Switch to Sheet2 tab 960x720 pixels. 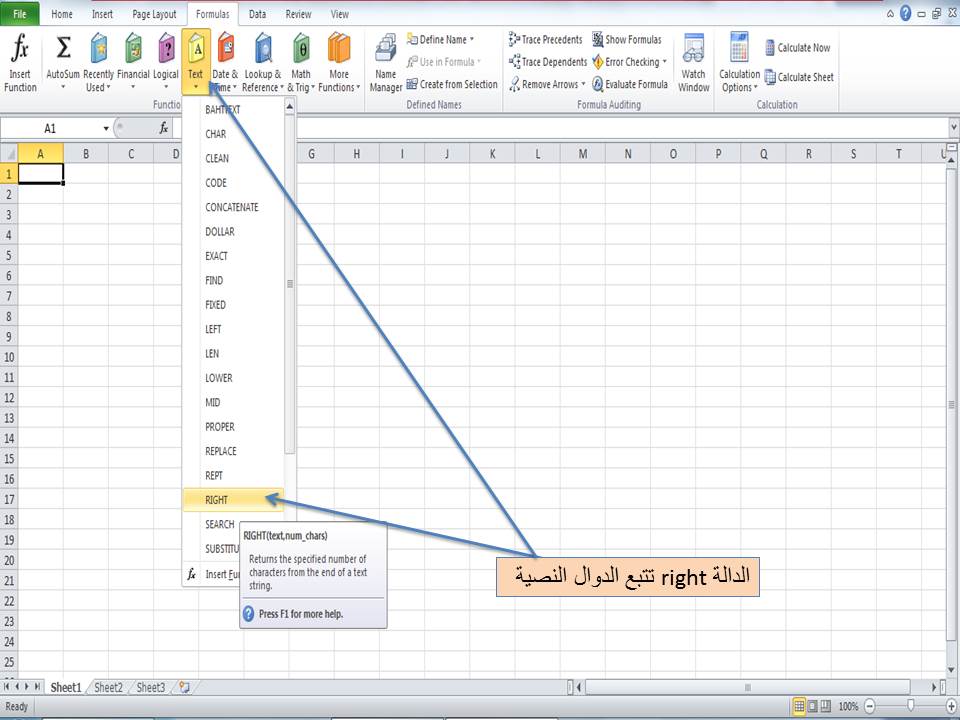pyautogui.click(x=108, y=687)
